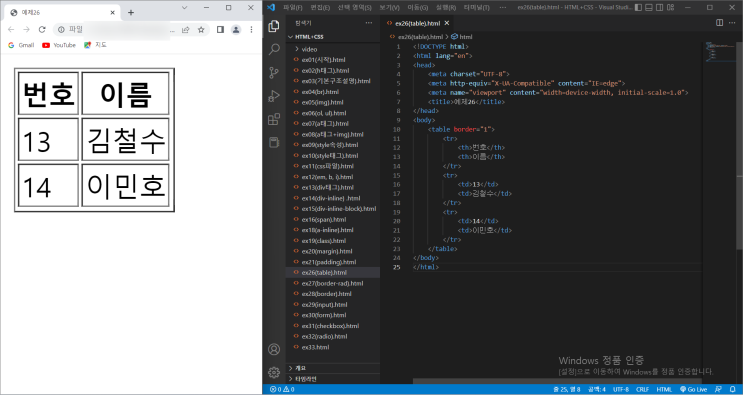Open the 터미널(T) menu
Viewport: 743px width, 395px height.
[476, 7]
